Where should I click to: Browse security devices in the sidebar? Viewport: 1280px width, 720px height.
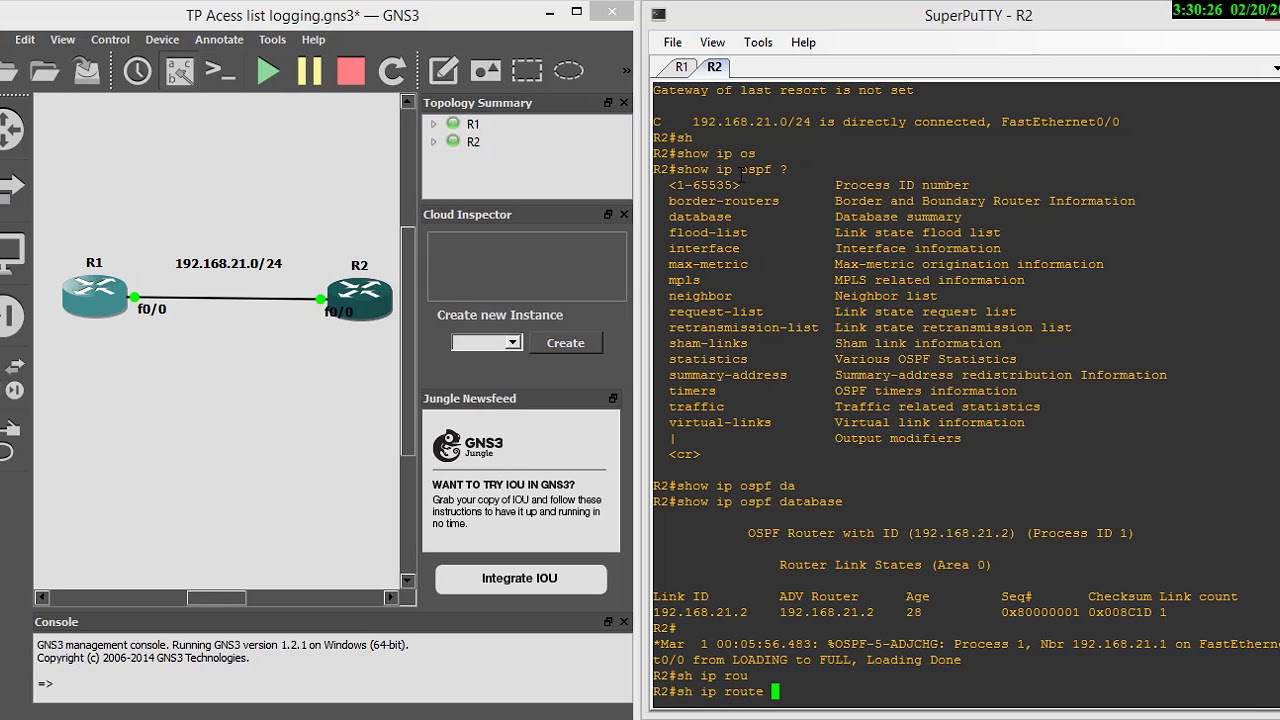tap(8, 316)
